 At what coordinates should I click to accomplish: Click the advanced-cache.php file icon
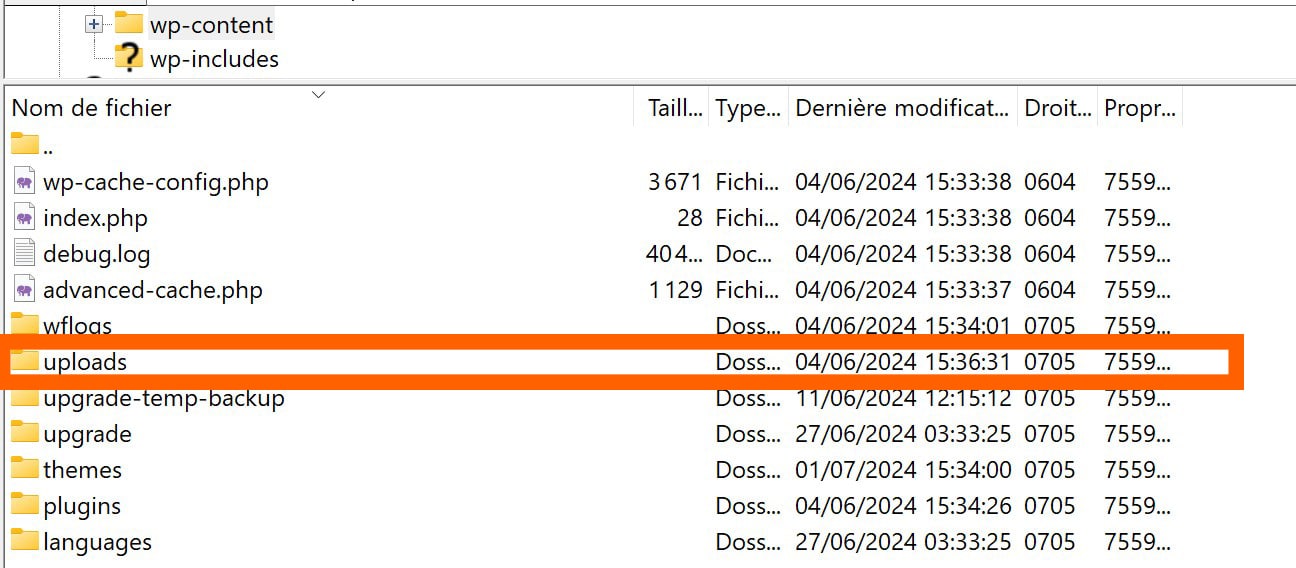[25, 290]
